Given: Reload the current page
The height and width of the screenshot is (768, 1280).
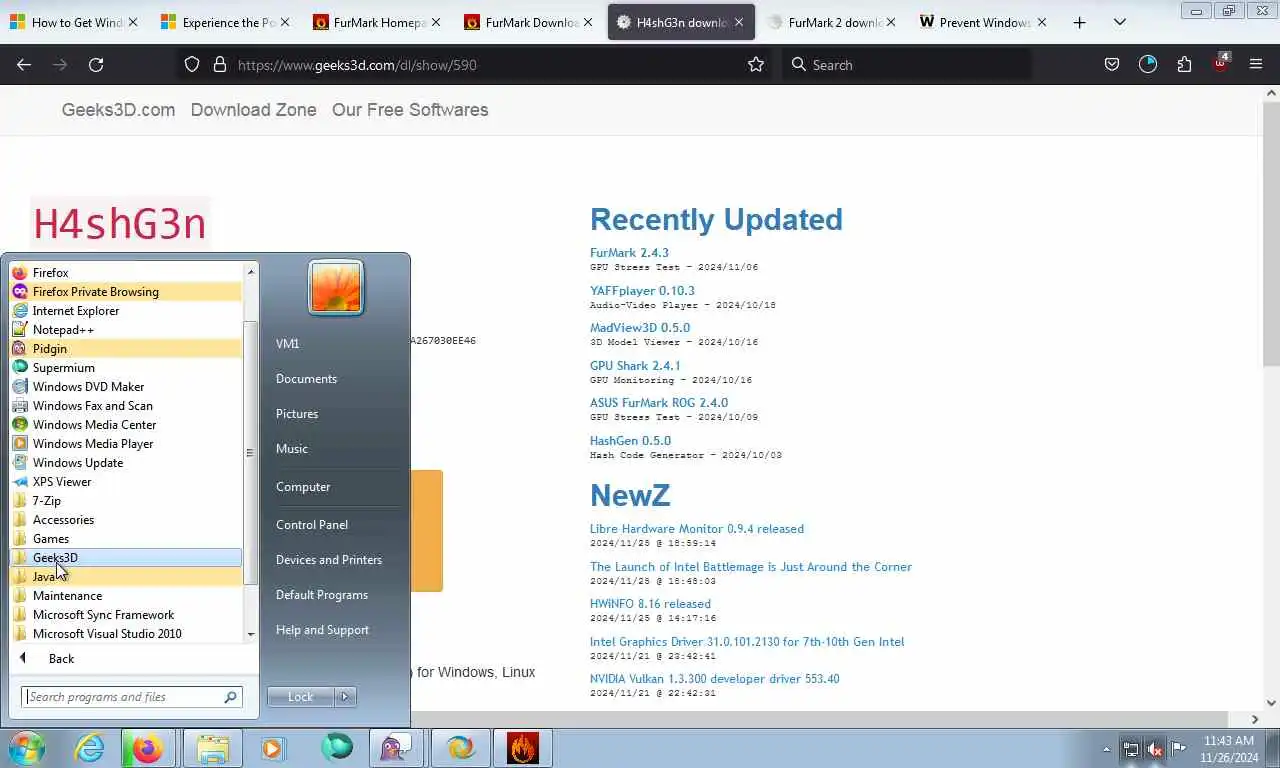Looking at the screenshot, I should 96,64.
